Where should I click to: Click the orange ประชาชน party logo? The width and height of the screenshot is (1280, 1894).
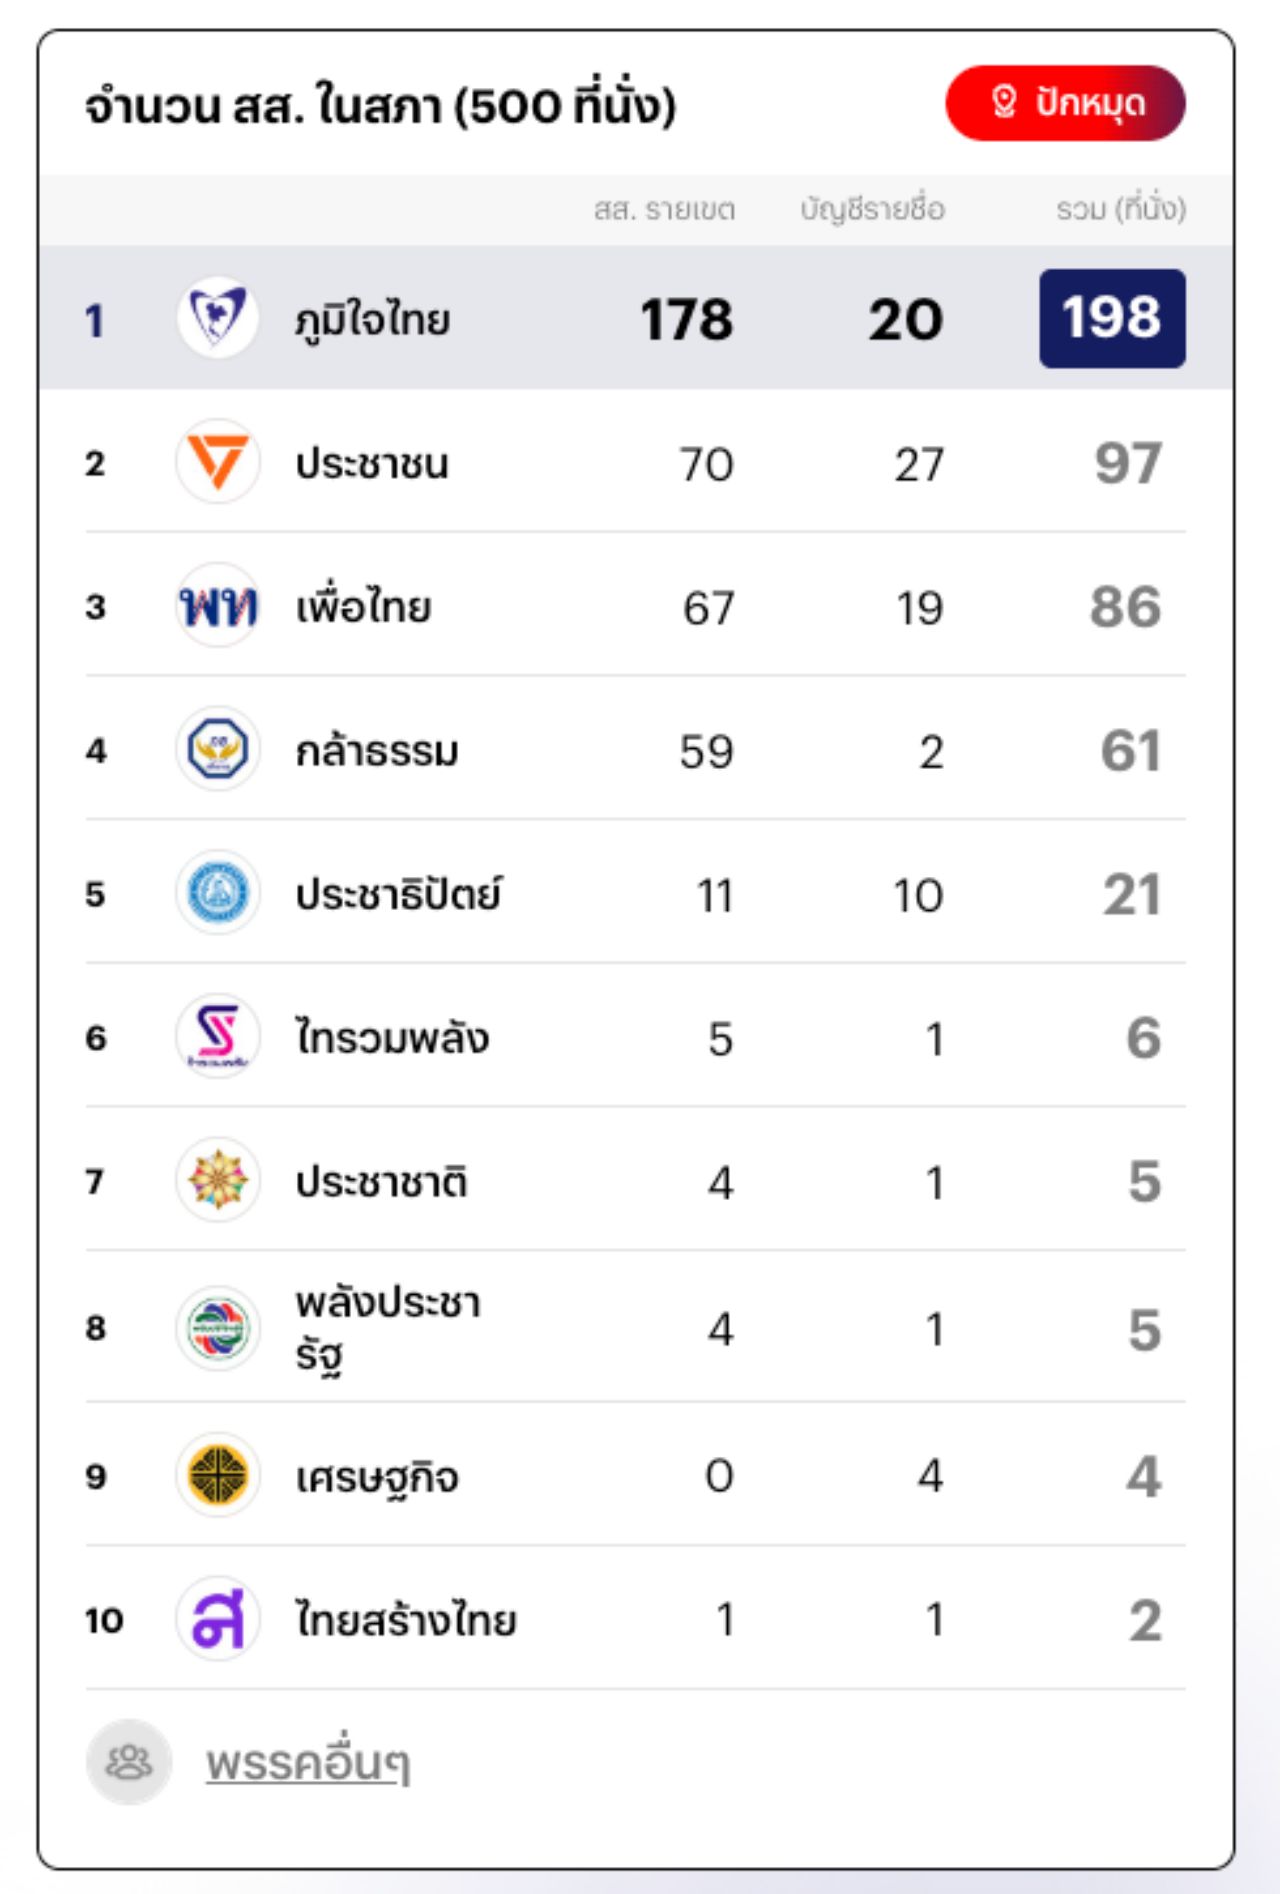click(218, 462)
